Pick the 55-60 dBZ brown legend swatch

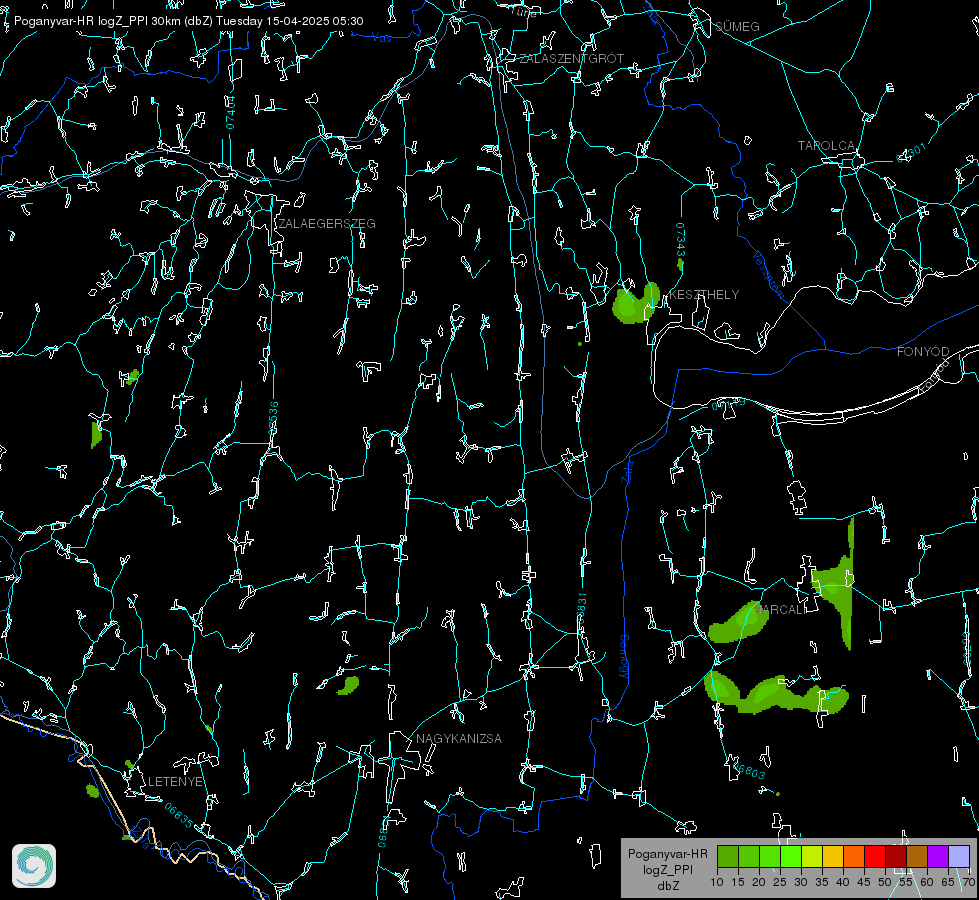coord(917,856)
